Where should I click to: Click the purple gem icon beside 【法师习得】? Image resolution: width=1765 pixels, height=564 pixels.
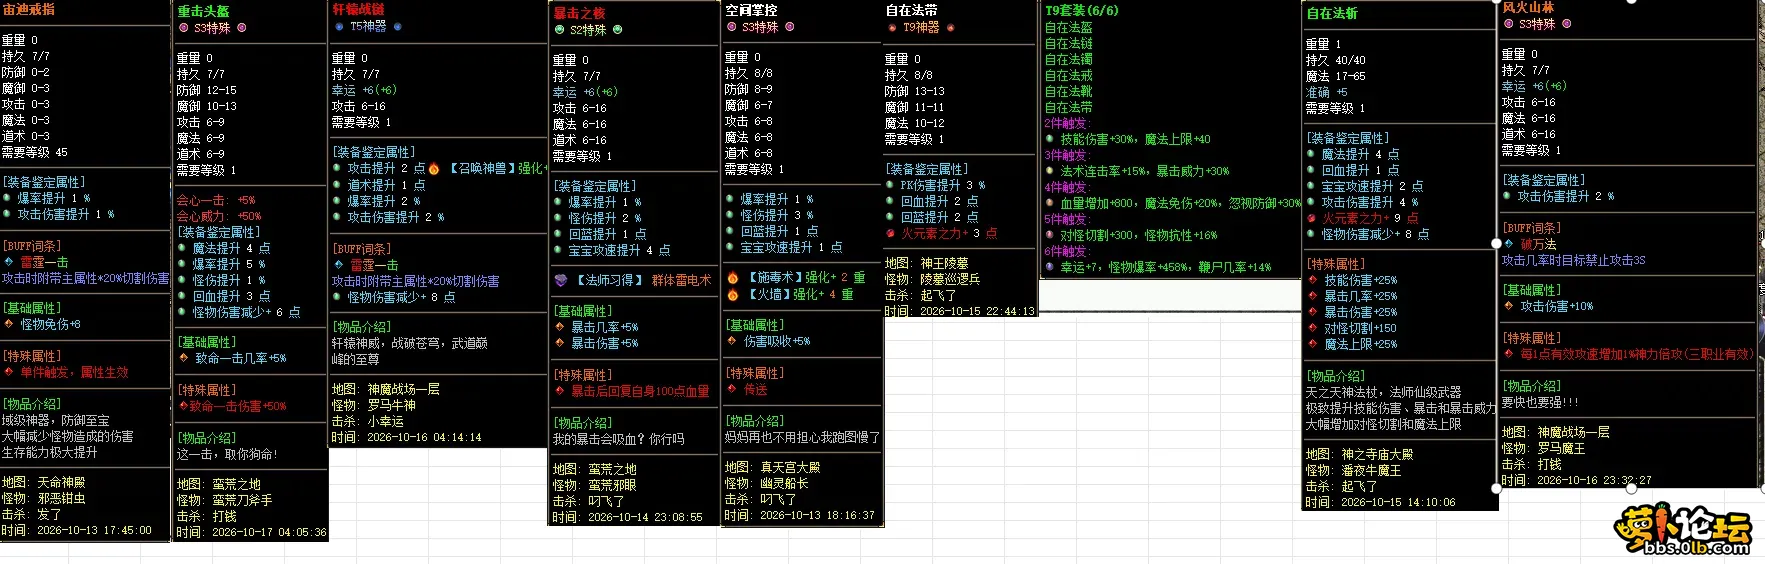[x=561, y=280]
